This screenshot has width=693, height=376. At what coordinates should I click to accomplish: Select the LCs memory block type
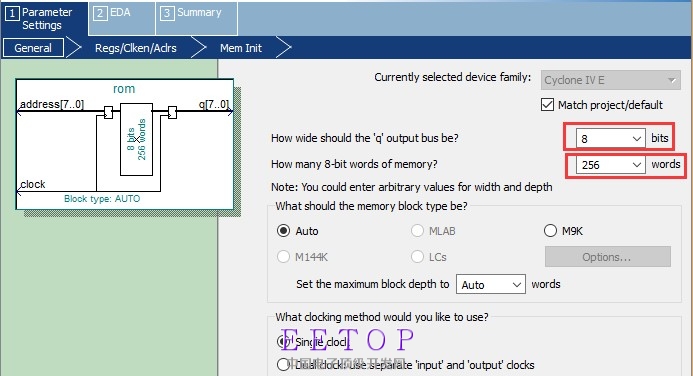417,257
